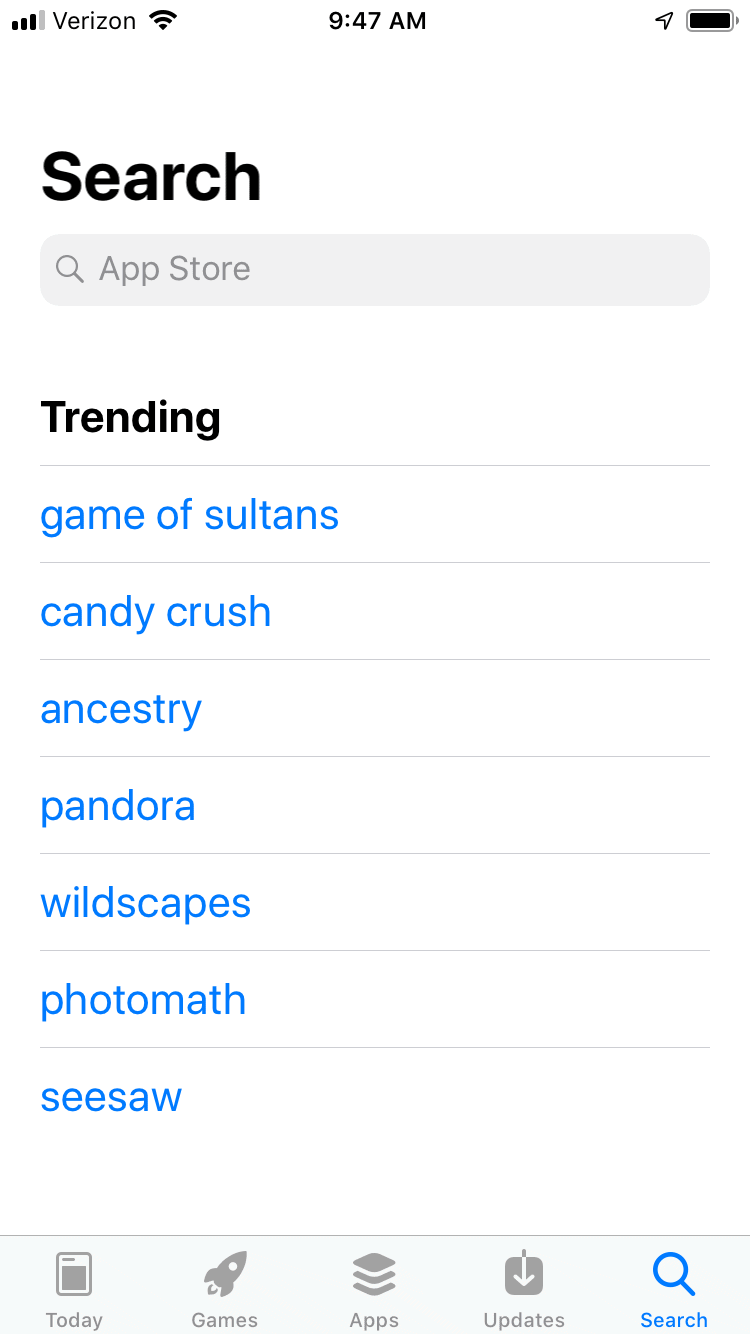Screen dimensions: 750x1334
Task: Choose pandora from trending list
Action: pos(118,806)
